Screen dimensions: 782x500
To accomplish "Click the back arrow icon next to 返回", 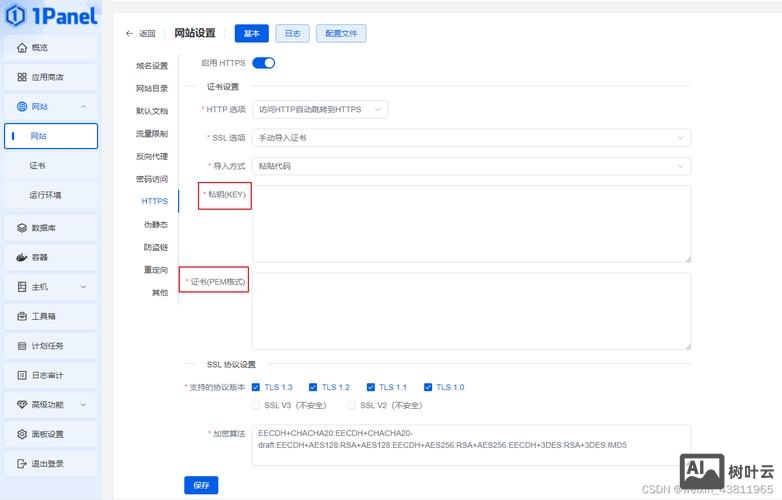I will pyautogui.click(x=129, y=33).
